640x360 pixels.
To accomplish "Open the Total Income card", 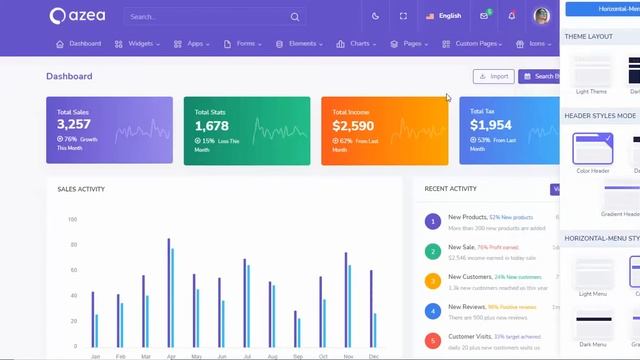I will coord(384,131).
